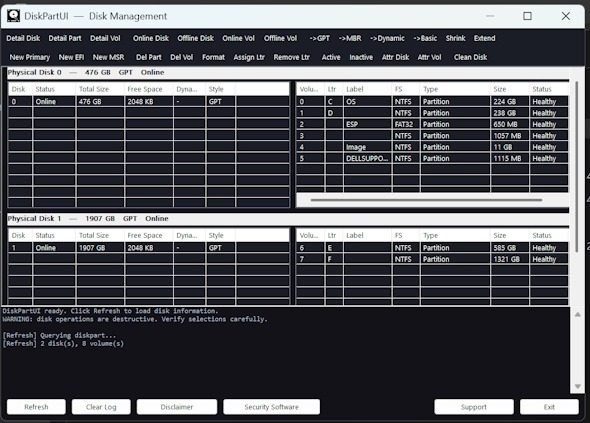Select the Image volume row
The width and height of the screenshot is (590, 423).
click(432, 147)
